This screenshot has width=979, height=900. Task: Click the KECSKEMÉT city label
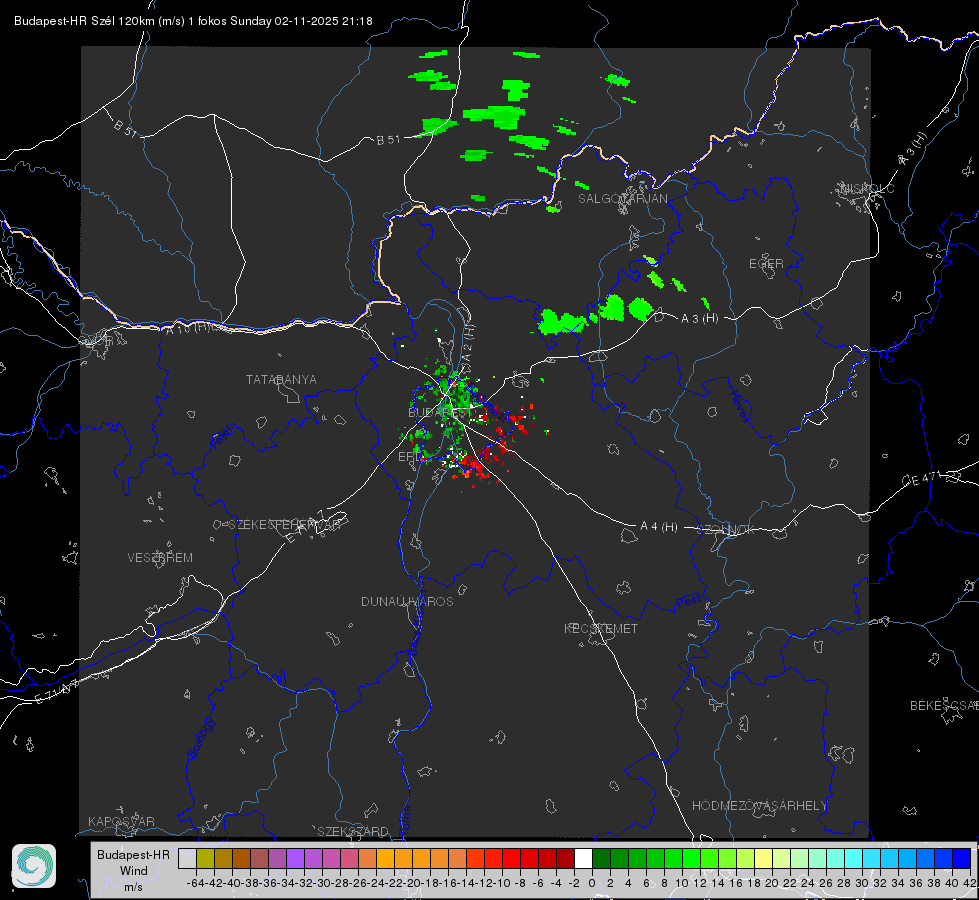(x=601, y=628)
